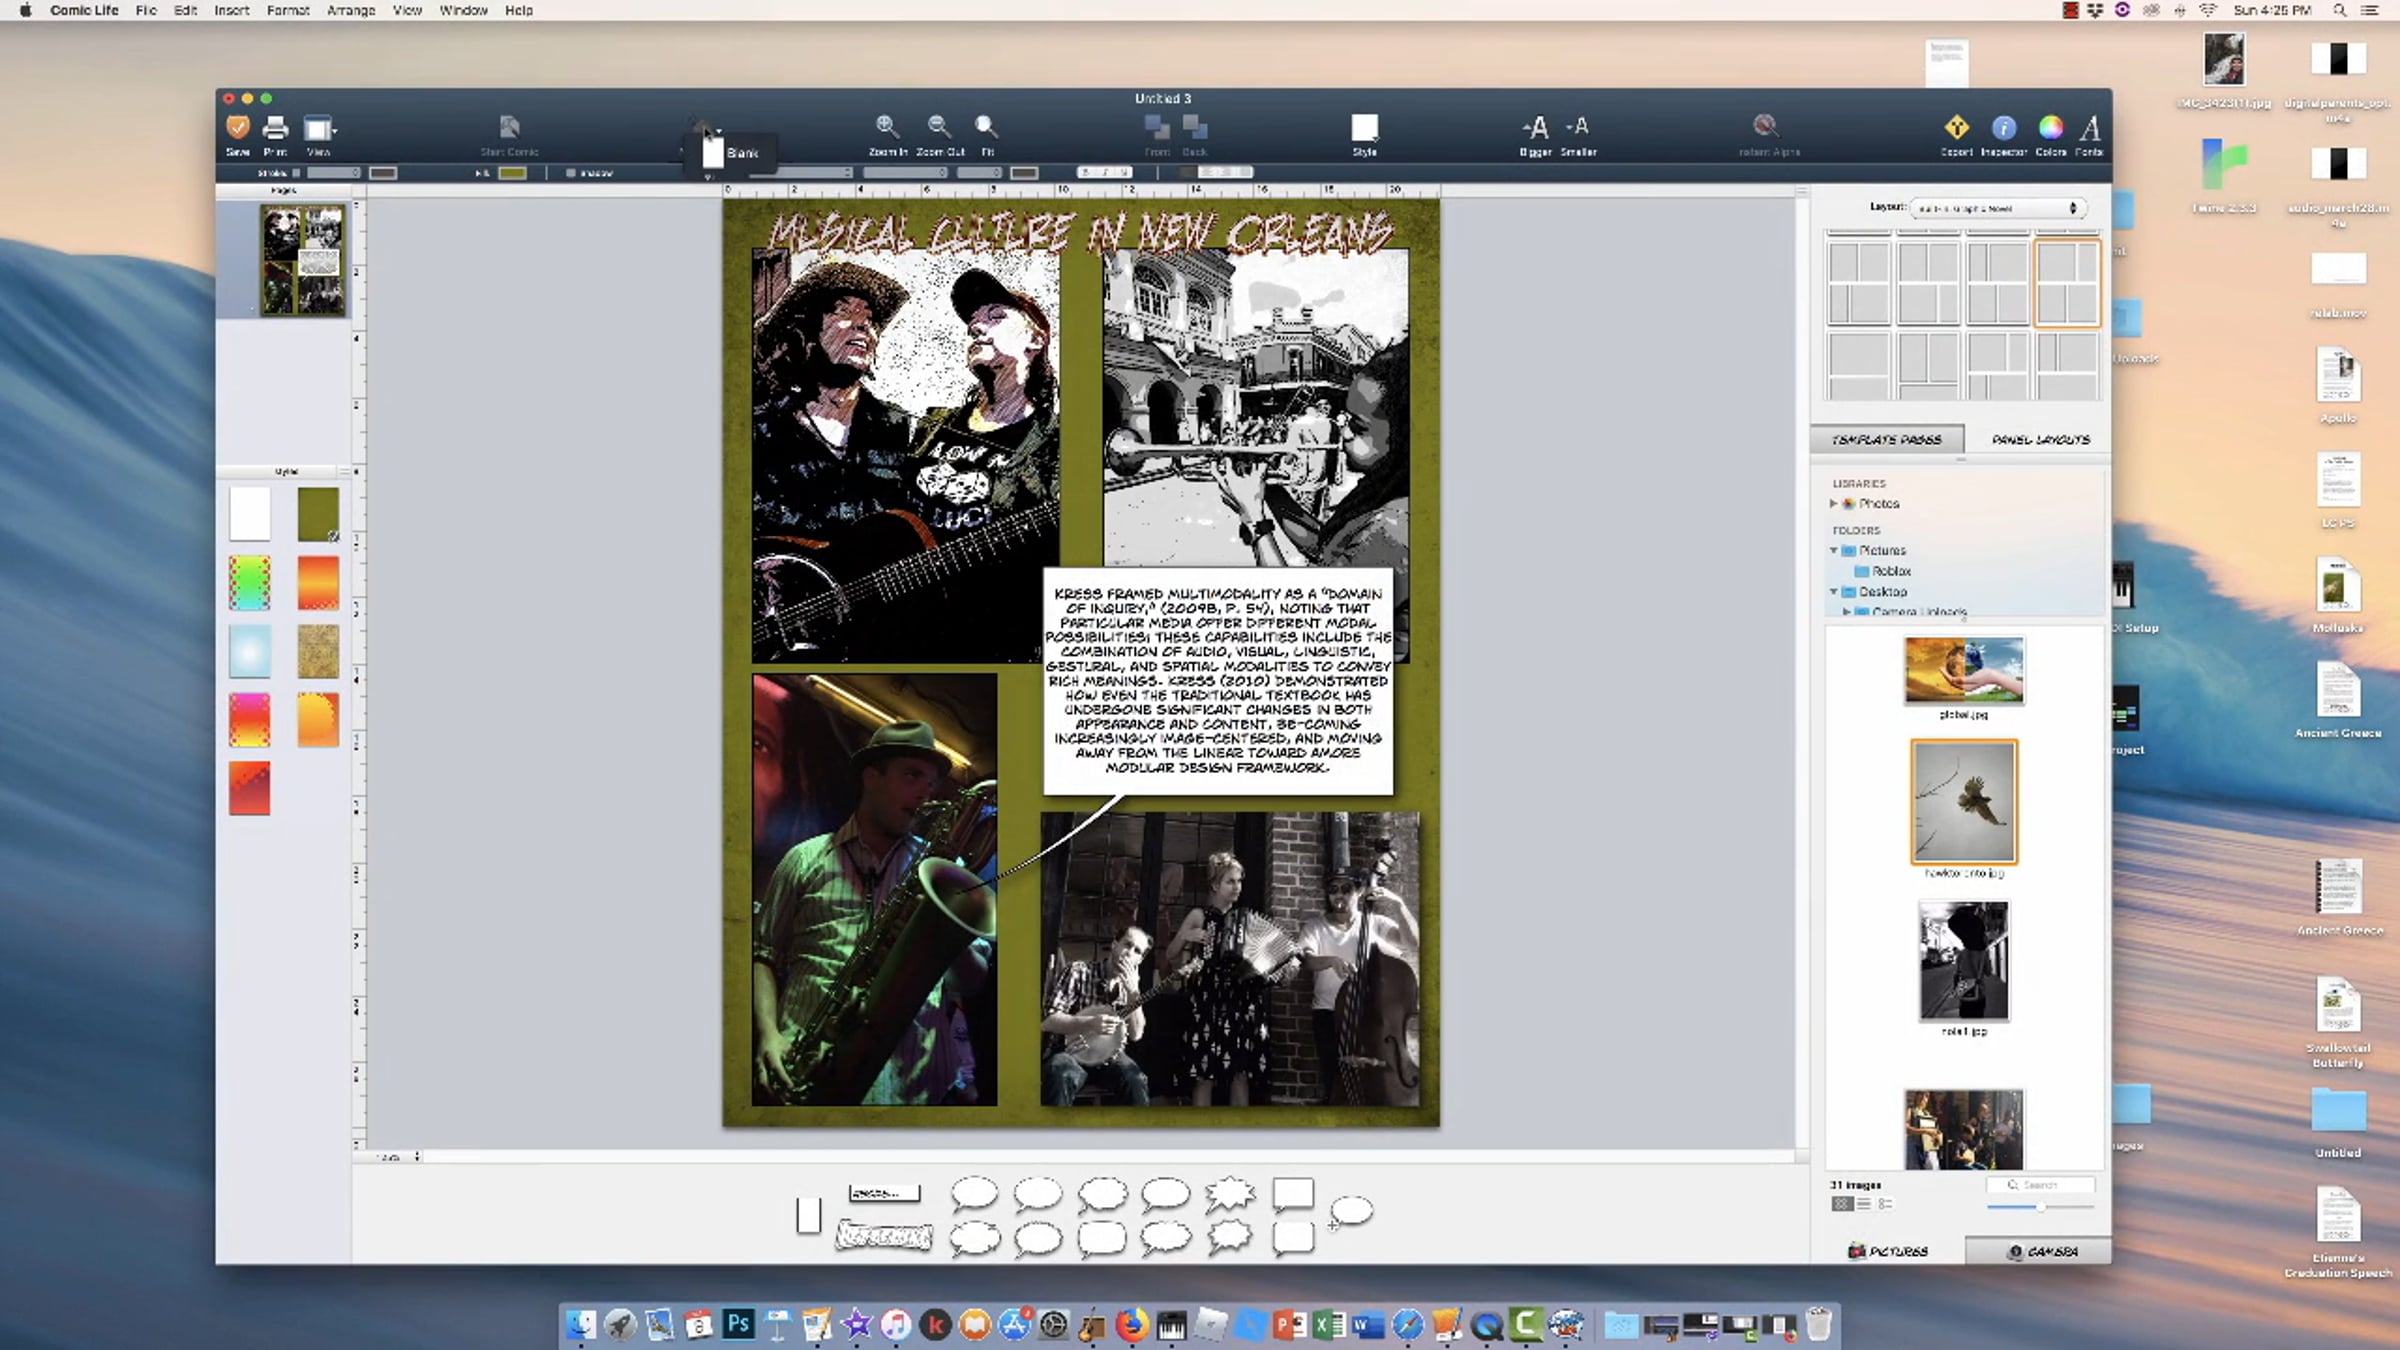
Task: Expand the Photos library
Action: (1834, 504)
